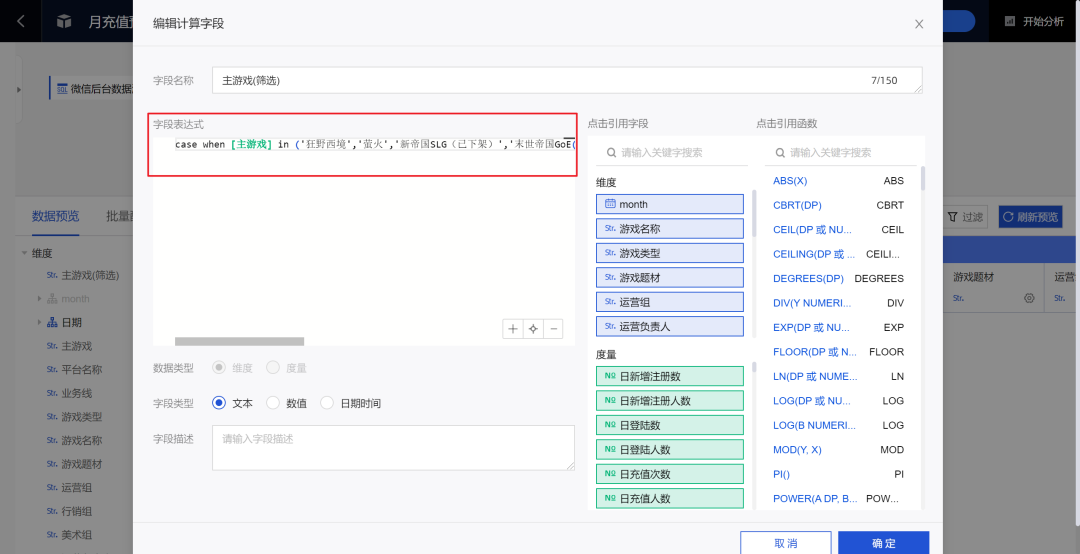
Task: Click the search icon in function search box
Action: pyautogui.click(x=780, y=152)
